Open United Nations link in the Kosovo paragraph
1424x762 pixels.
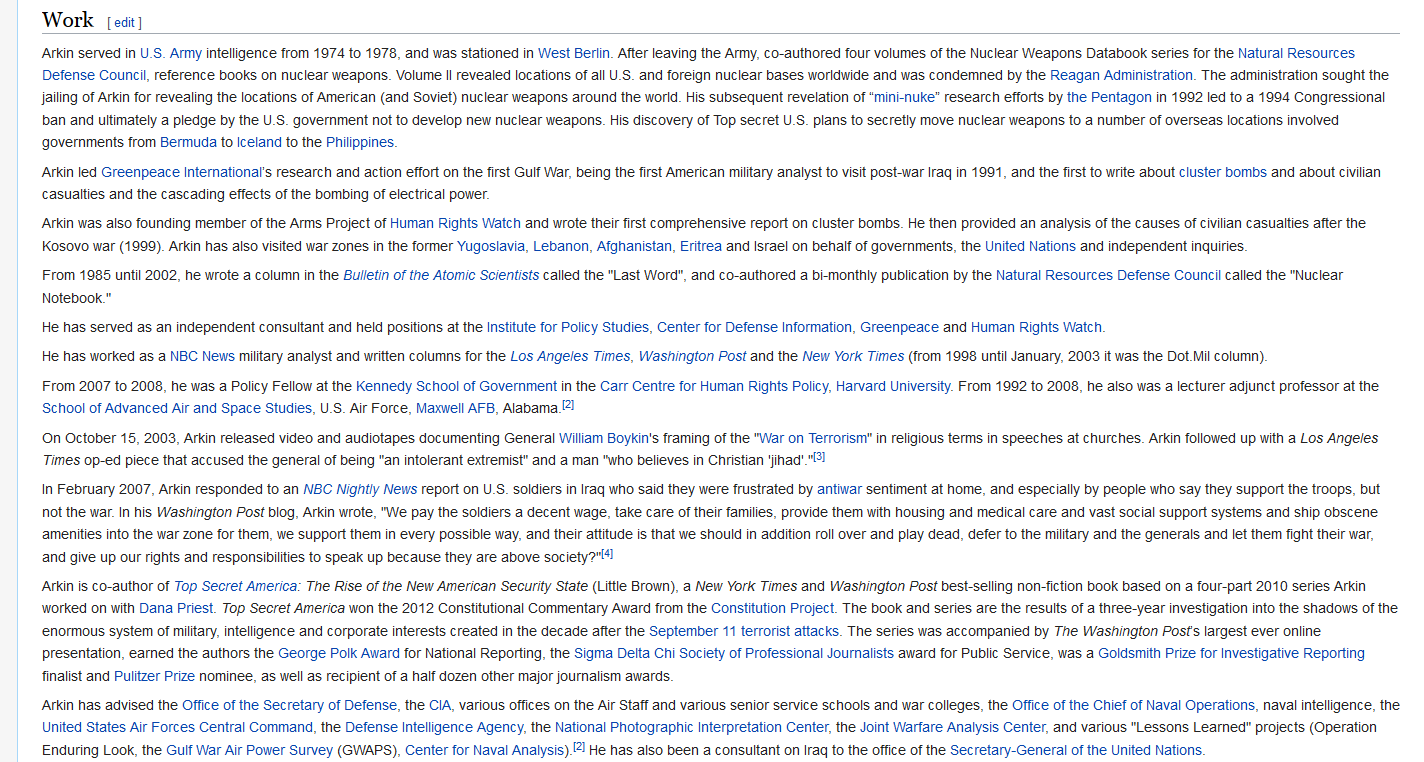(x=1030, y=246)
